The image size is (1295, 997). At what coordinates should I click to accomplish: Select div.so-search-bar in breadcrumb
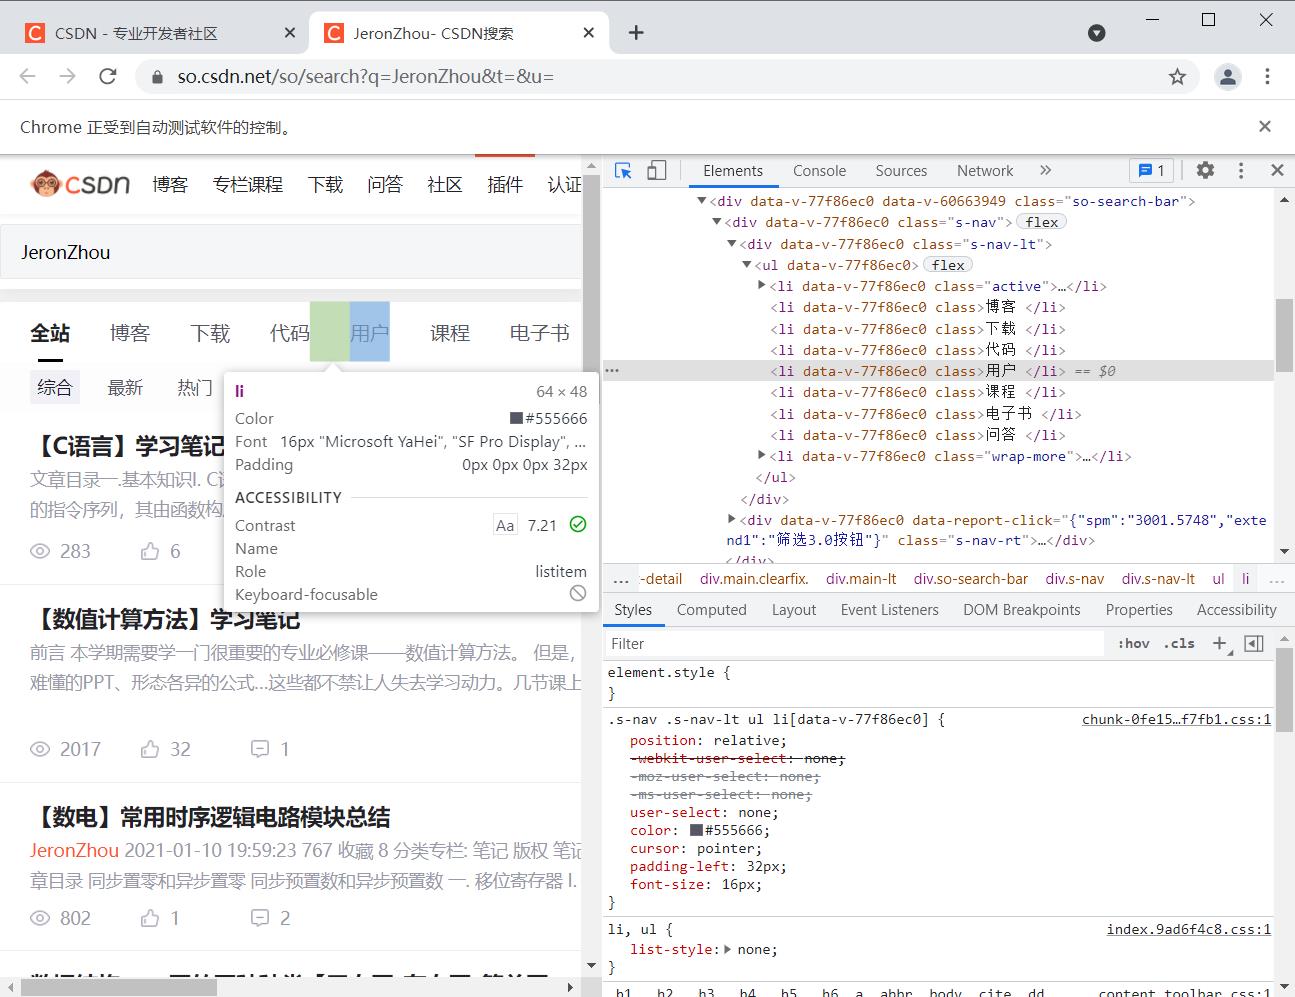click(970, 579)
